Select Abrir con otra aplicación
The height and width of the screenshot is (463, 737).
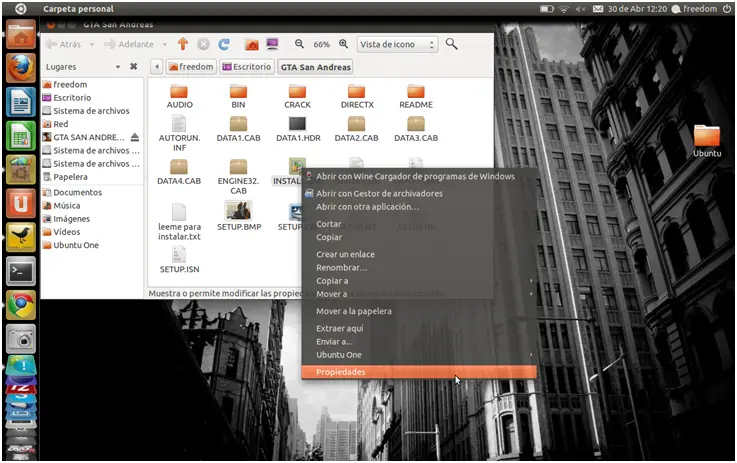click(x=419, y=206)
